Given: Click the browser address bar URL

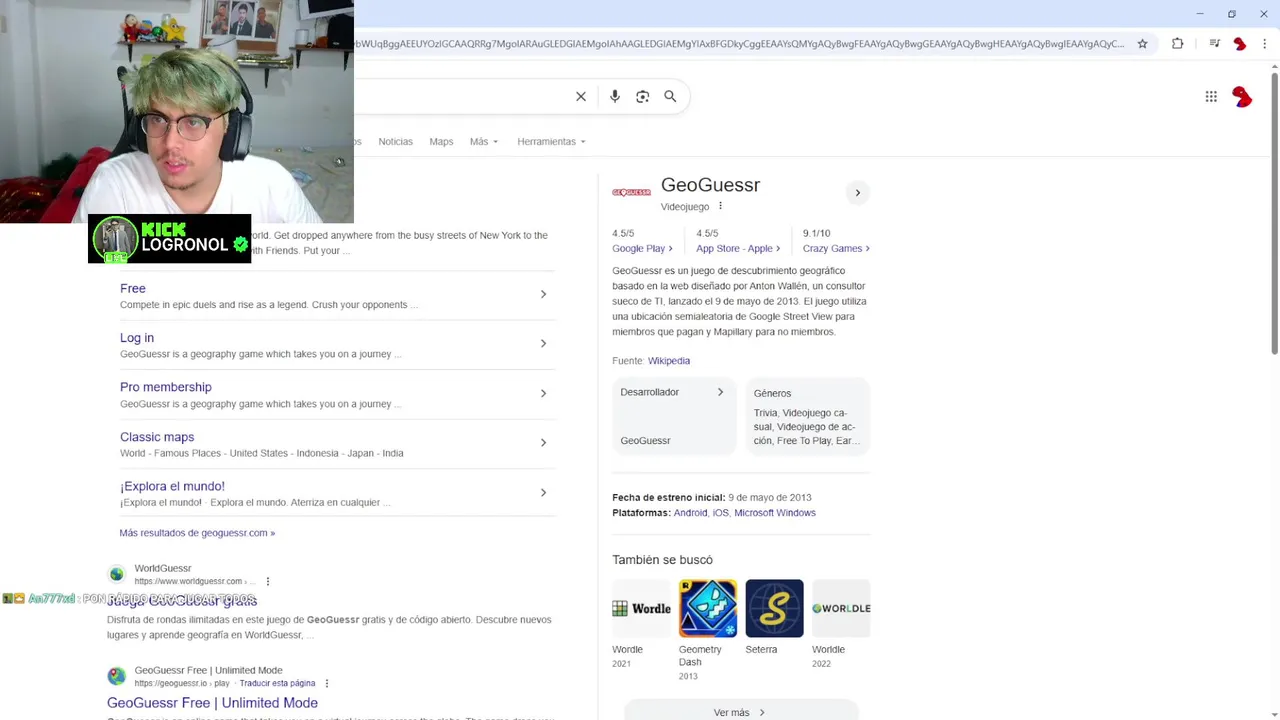Looking at the screenshot, I should click(x=739, y=44).
